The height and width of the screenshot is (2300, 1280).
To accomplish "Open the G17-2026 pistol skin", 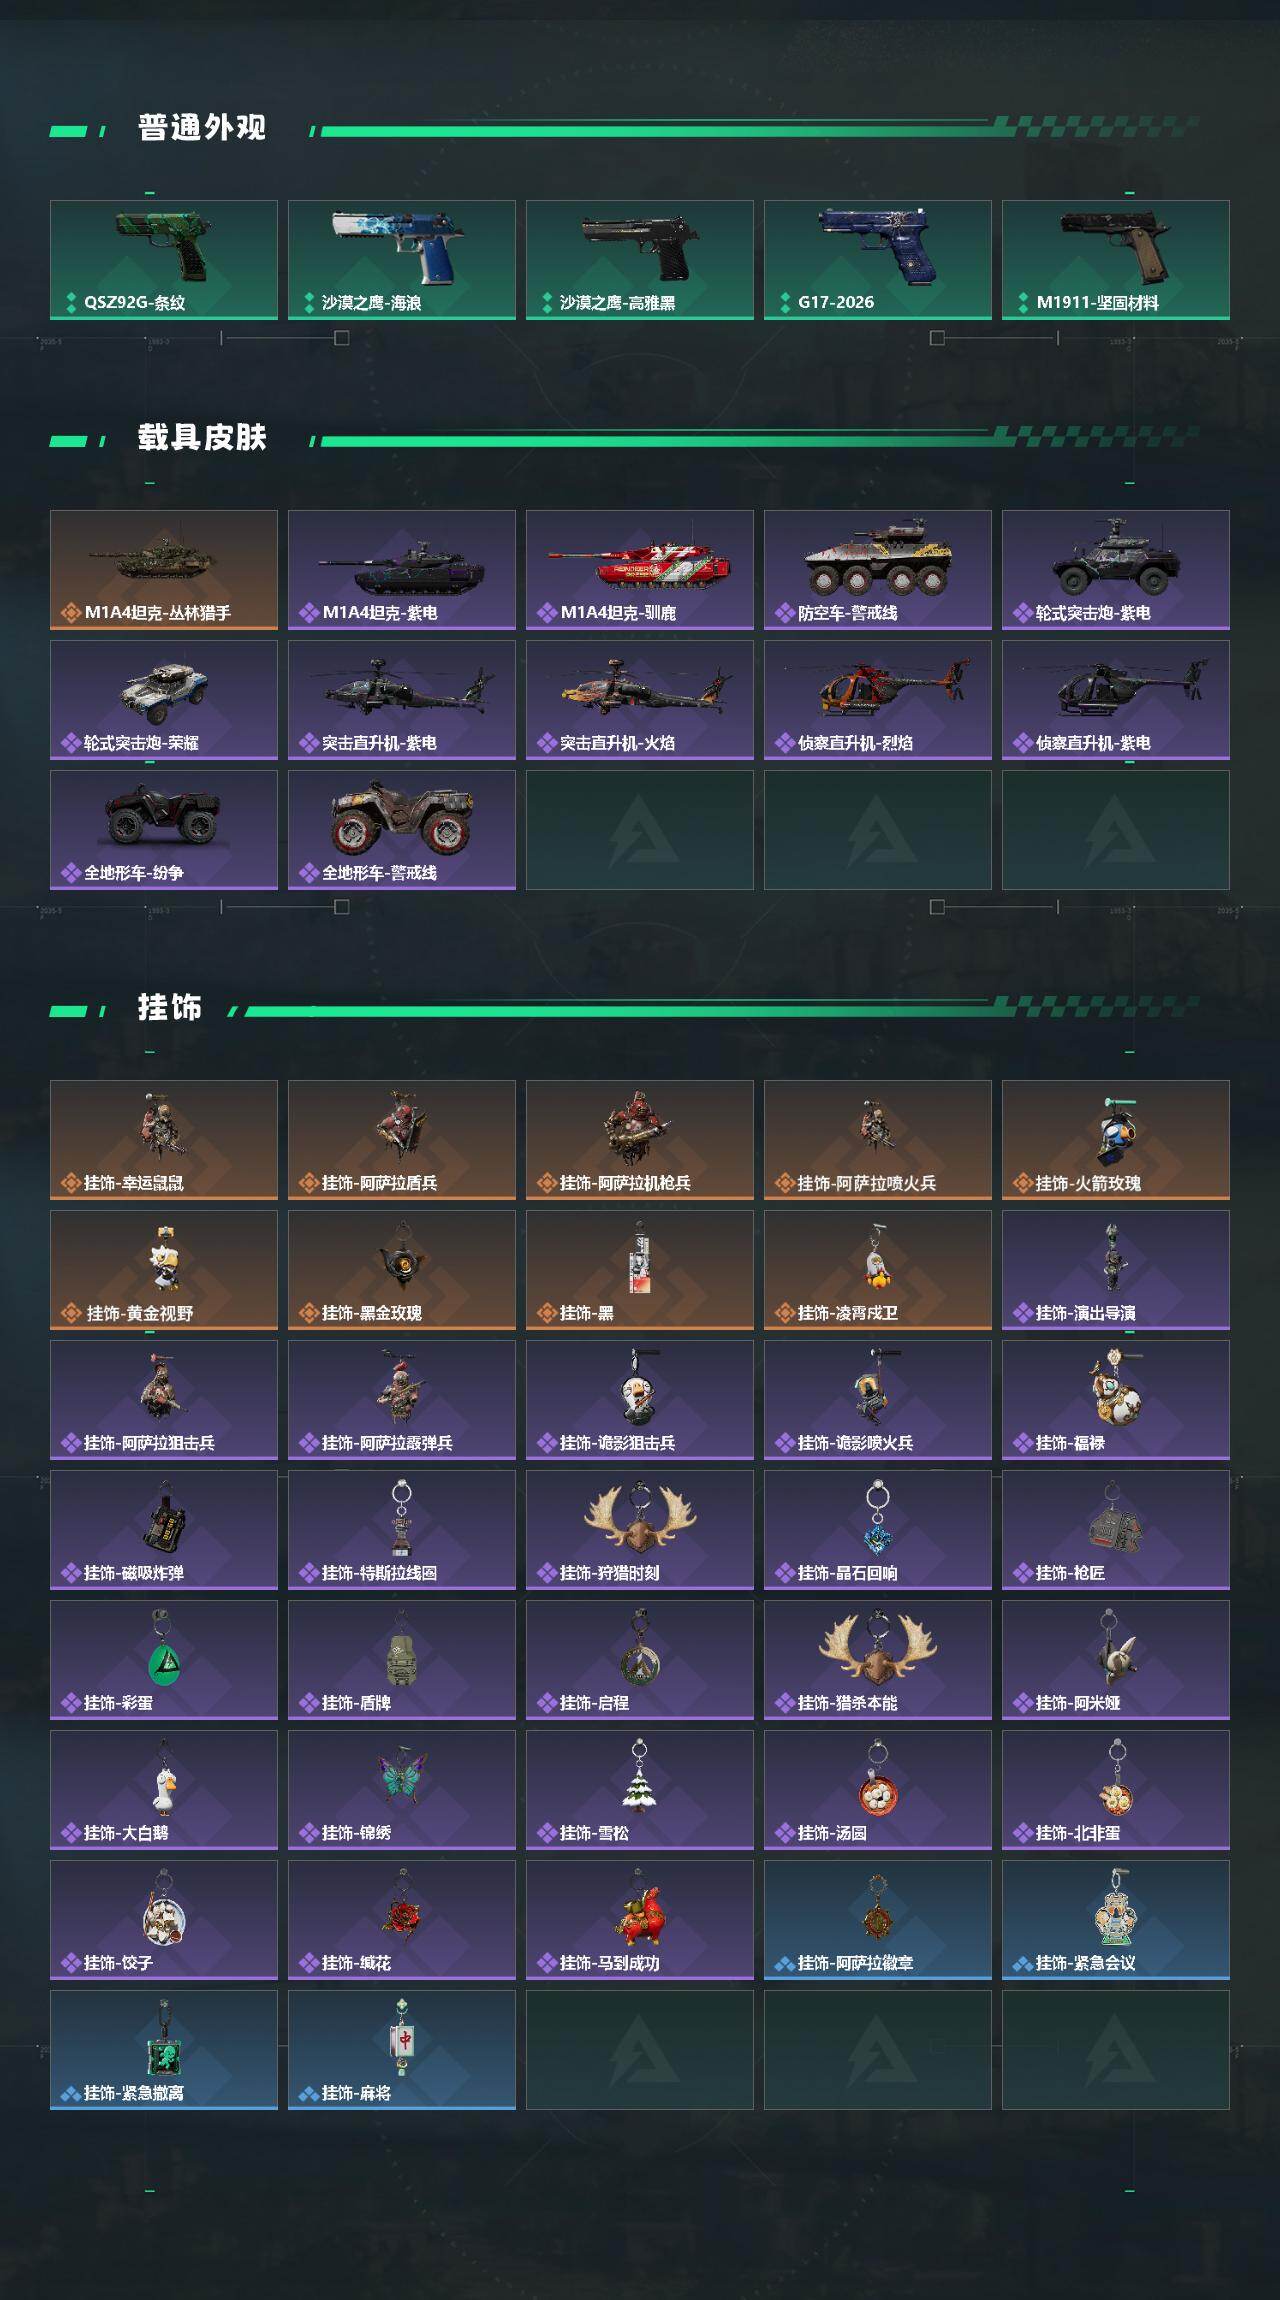I will tap(878, 260).
